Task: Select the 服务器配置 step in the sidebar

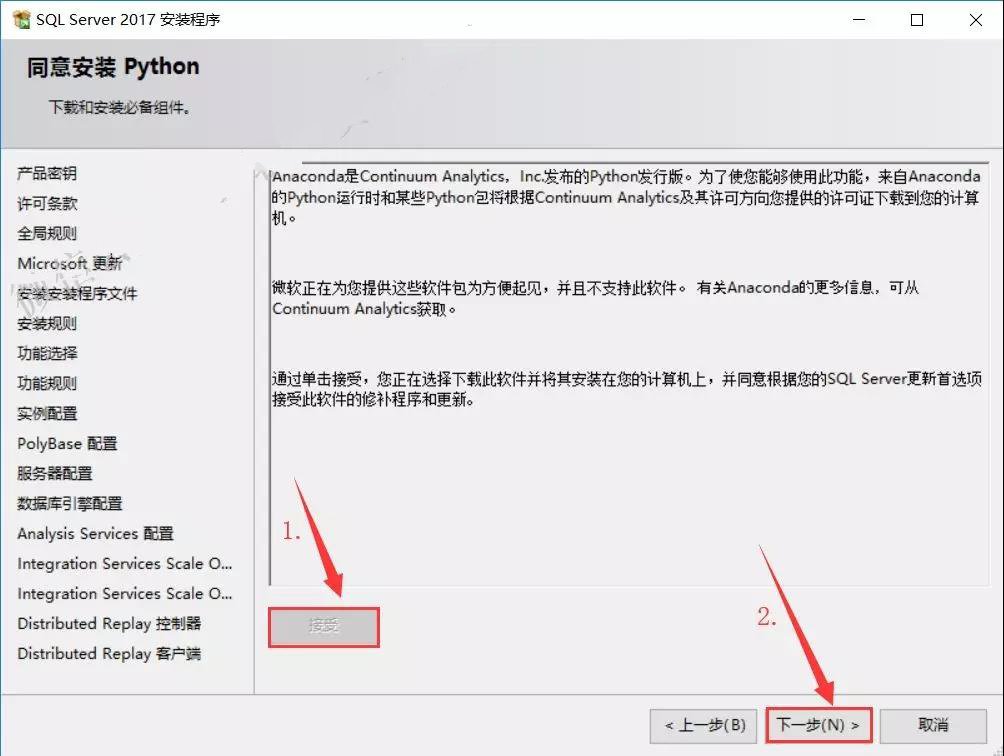Action: 54,474
